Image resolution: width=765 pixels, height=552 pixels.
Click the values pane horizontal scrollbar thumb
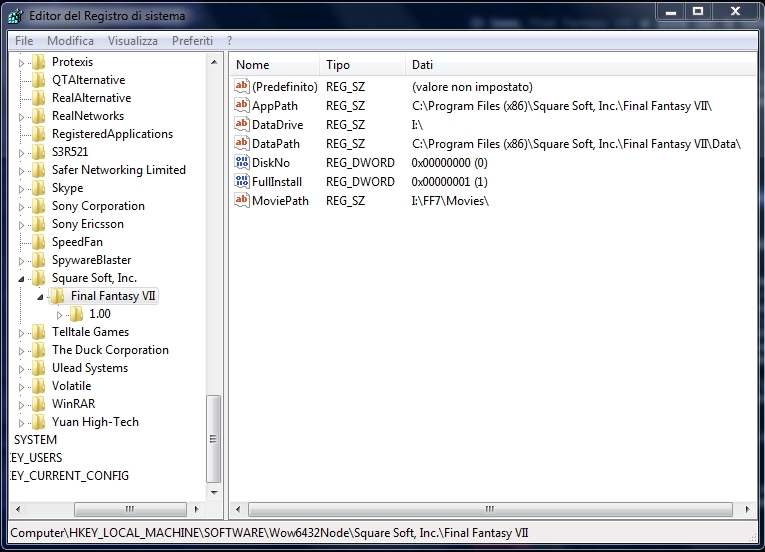click(490, 509)
